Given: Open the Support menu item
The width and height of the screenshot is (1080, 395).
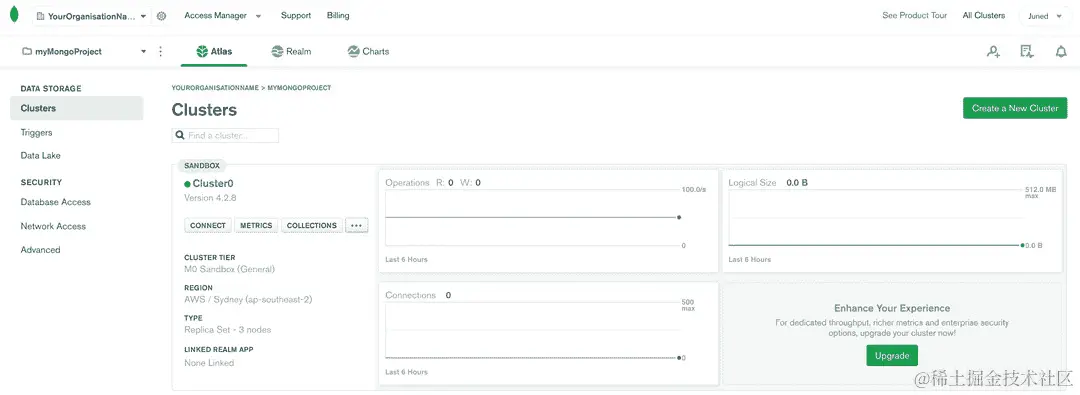Looking at the screenshot, I should (295, 15).
